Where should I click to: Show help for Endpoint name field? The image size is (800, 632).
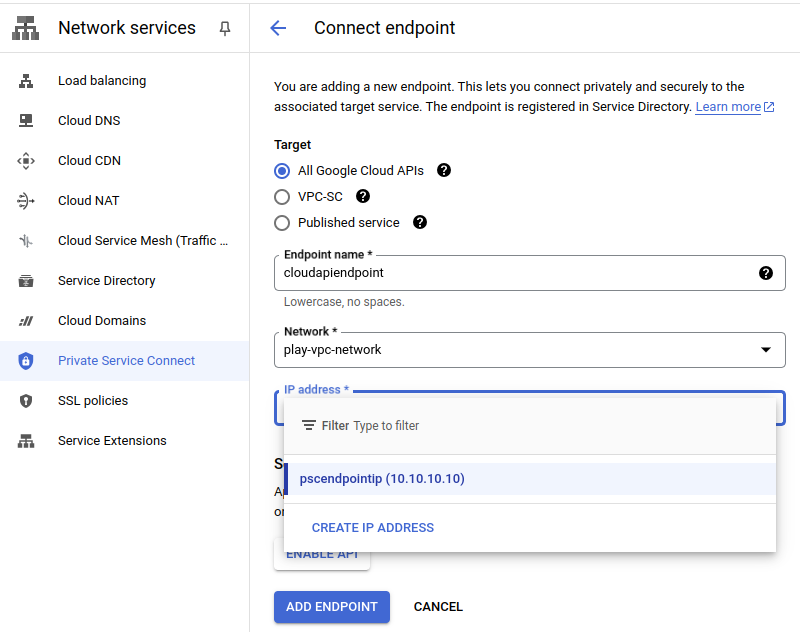766,273
